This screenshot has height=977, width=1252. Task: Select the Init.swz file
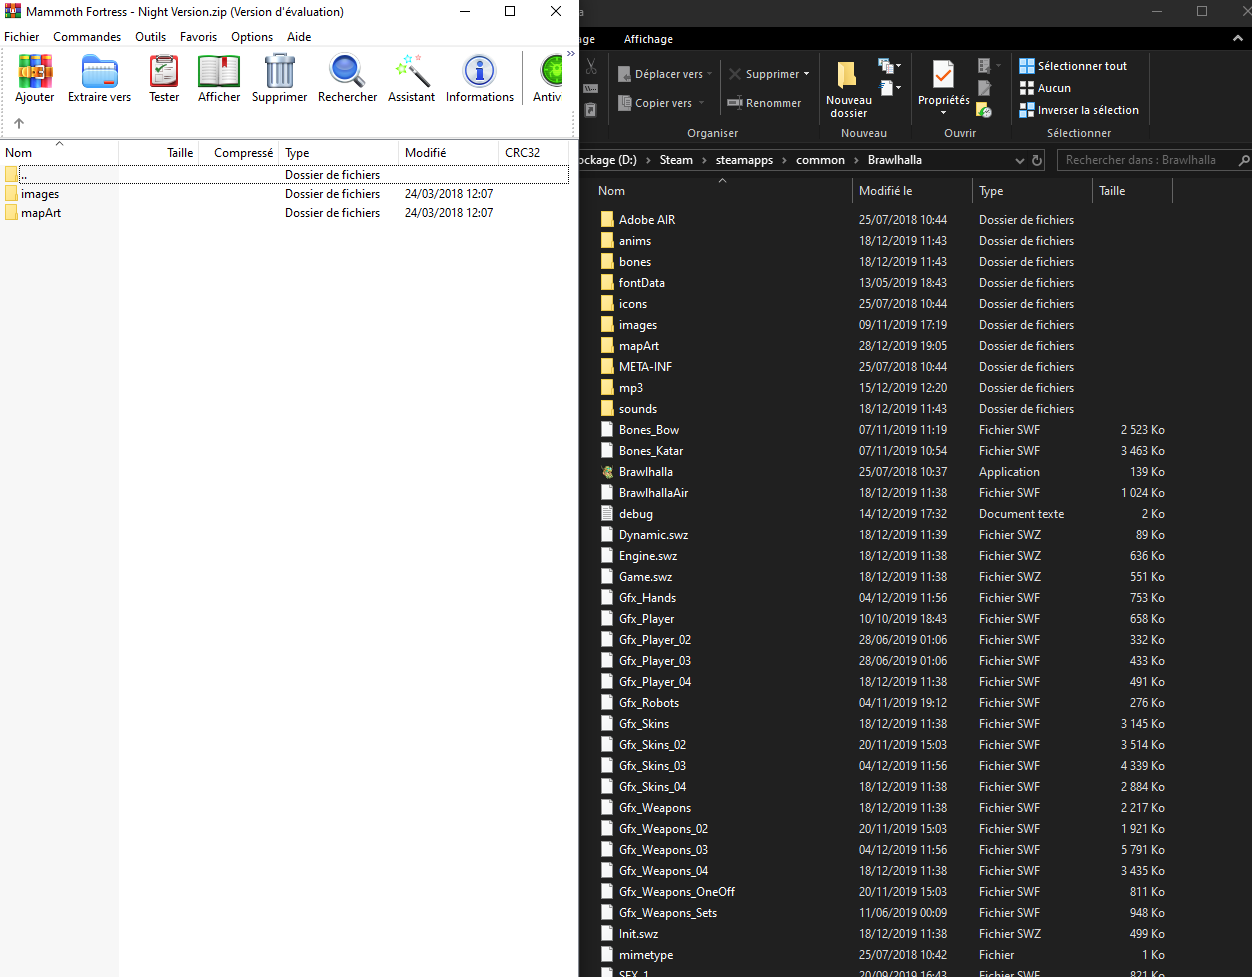[638, 934]
